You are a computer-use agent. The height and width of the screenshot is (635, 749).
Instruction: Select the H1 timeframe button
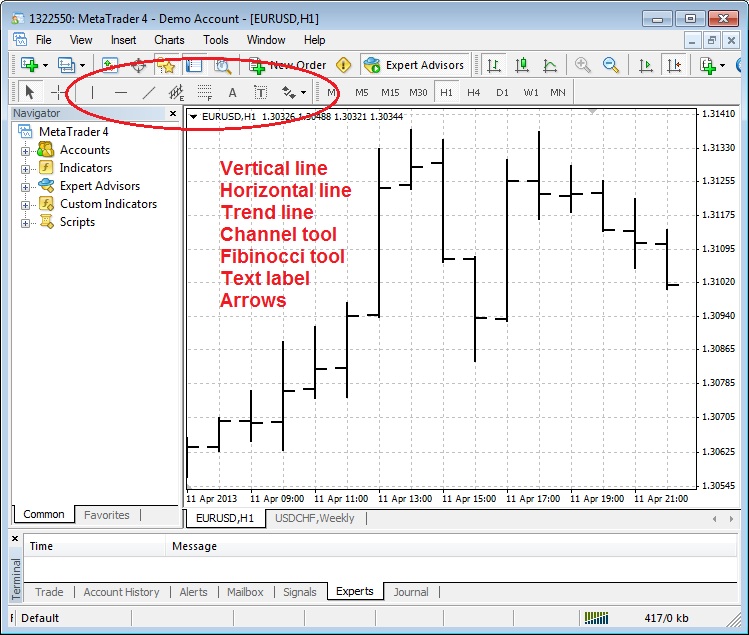pos(446,93)
